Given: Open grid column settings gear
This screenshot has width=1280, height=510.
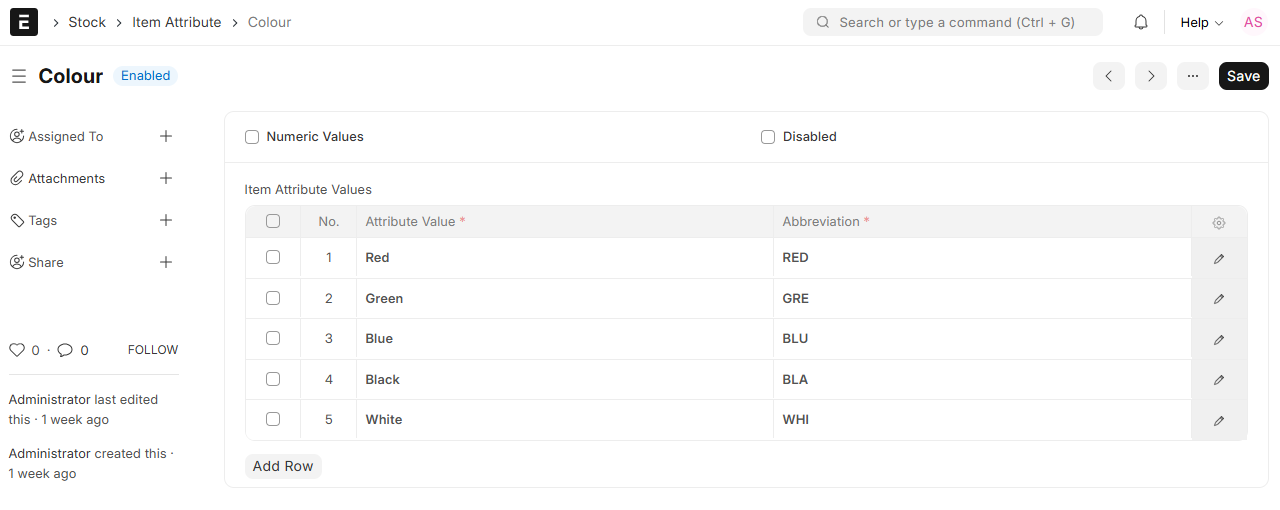Looking at the screenshot, I should (1218, 223).
